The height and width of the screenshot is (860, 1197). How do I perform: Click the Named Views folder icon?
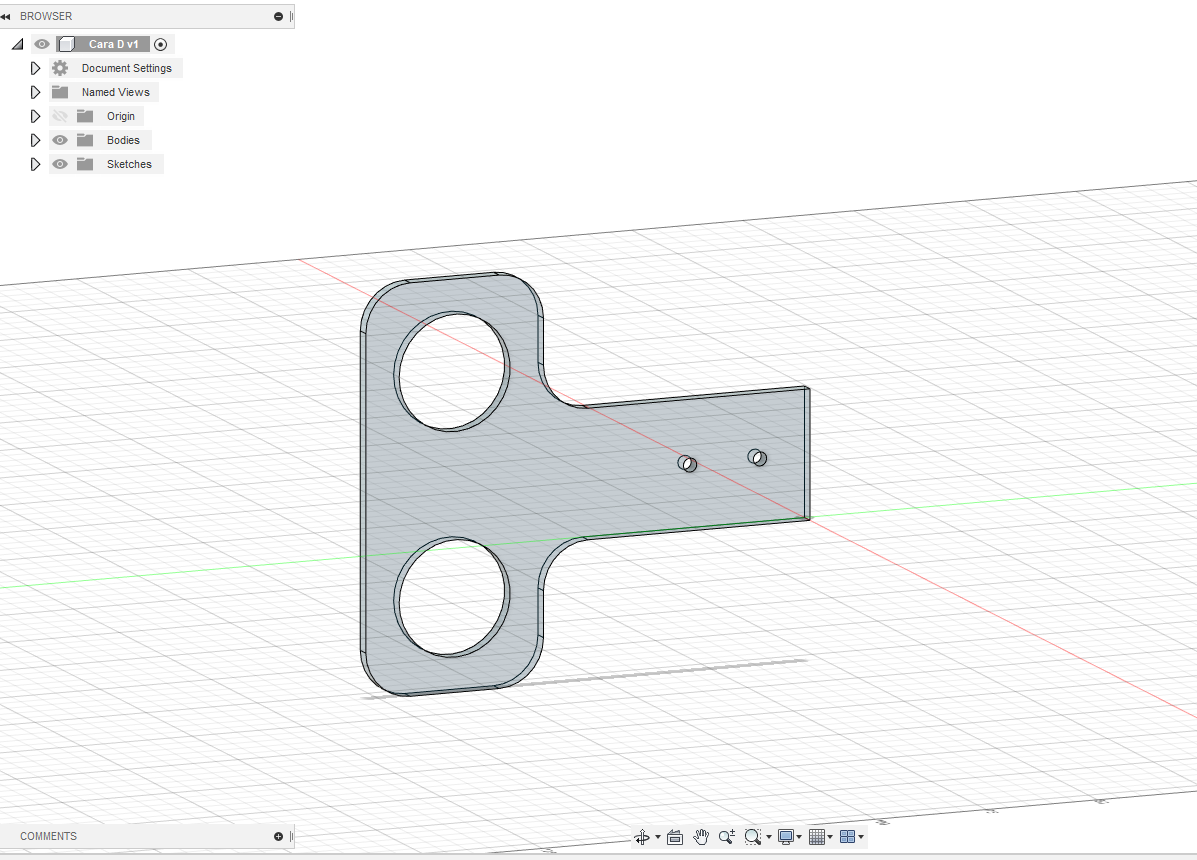(x=60, y=92)
